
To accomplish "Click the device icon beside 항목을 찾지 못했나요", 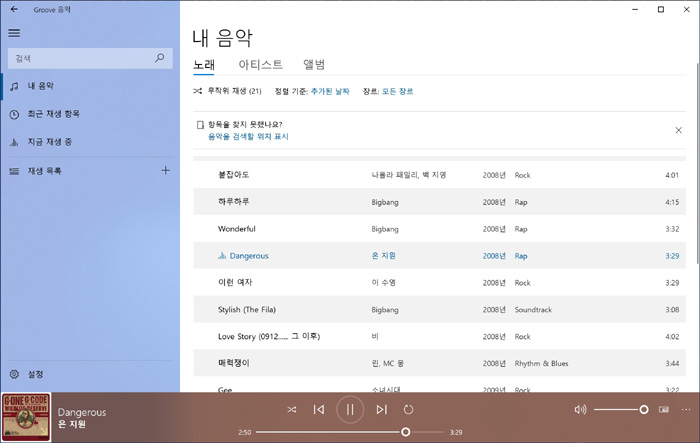I will coord(200,125).
